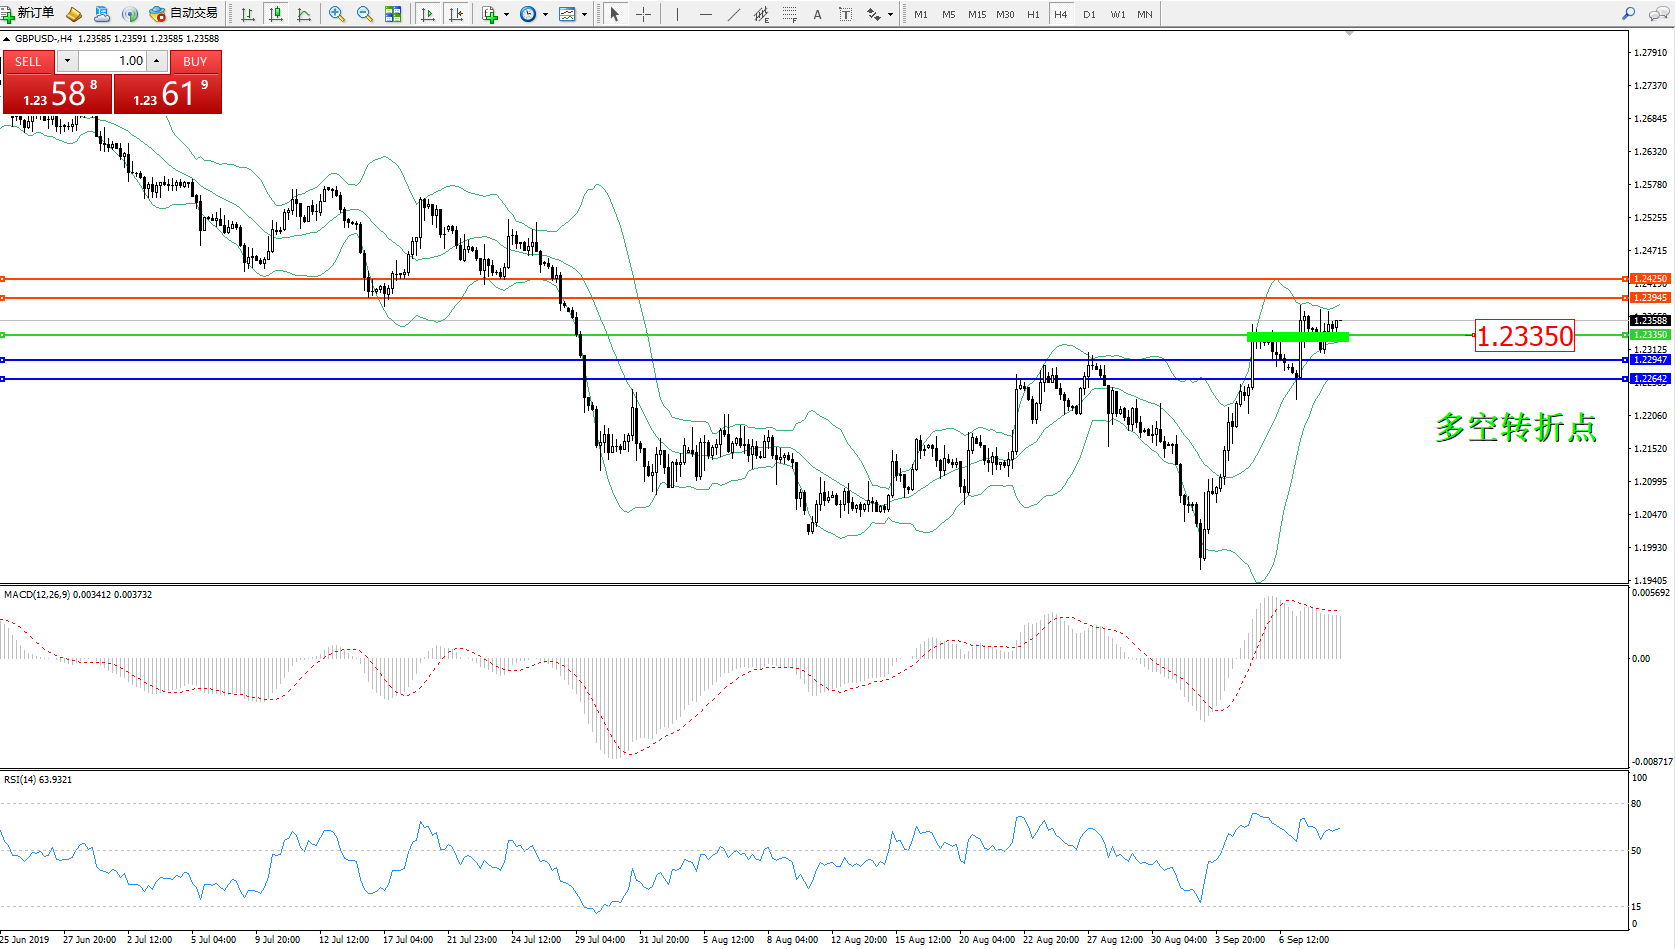Screen dimensions: 1675x949
Task: Select the text label tool
Action: click(845, 14)
